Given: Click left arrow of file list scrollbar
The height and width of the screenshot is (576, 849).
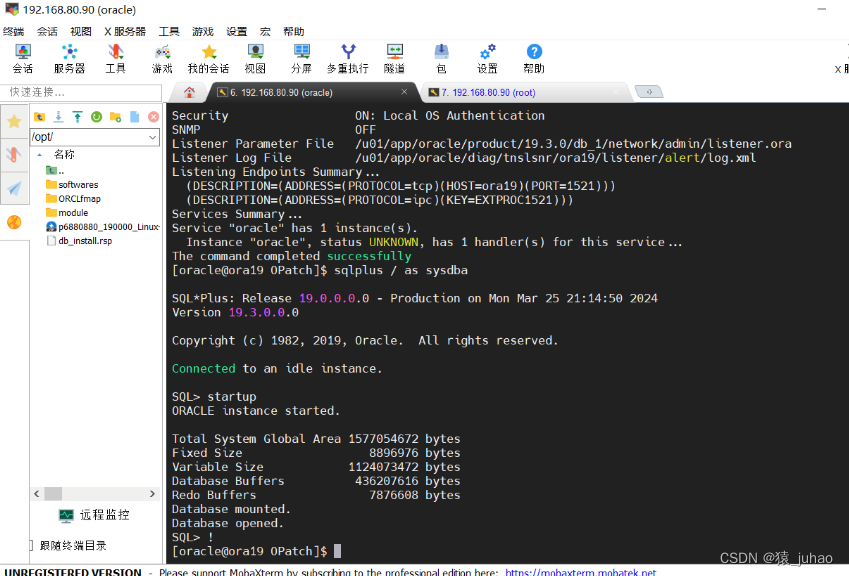Looking at the screenshot, I should 36,494.
